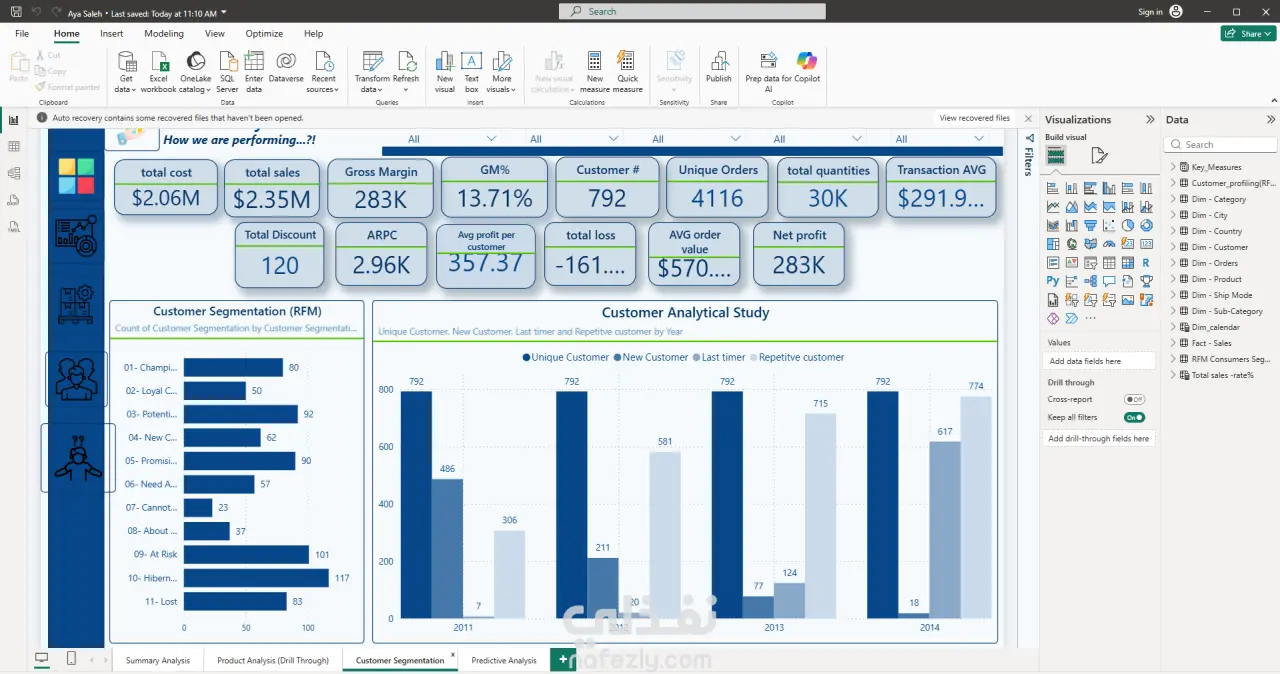
Task: Switch to the Predictive Analysis page tab
Action: (x=504, y=660)
